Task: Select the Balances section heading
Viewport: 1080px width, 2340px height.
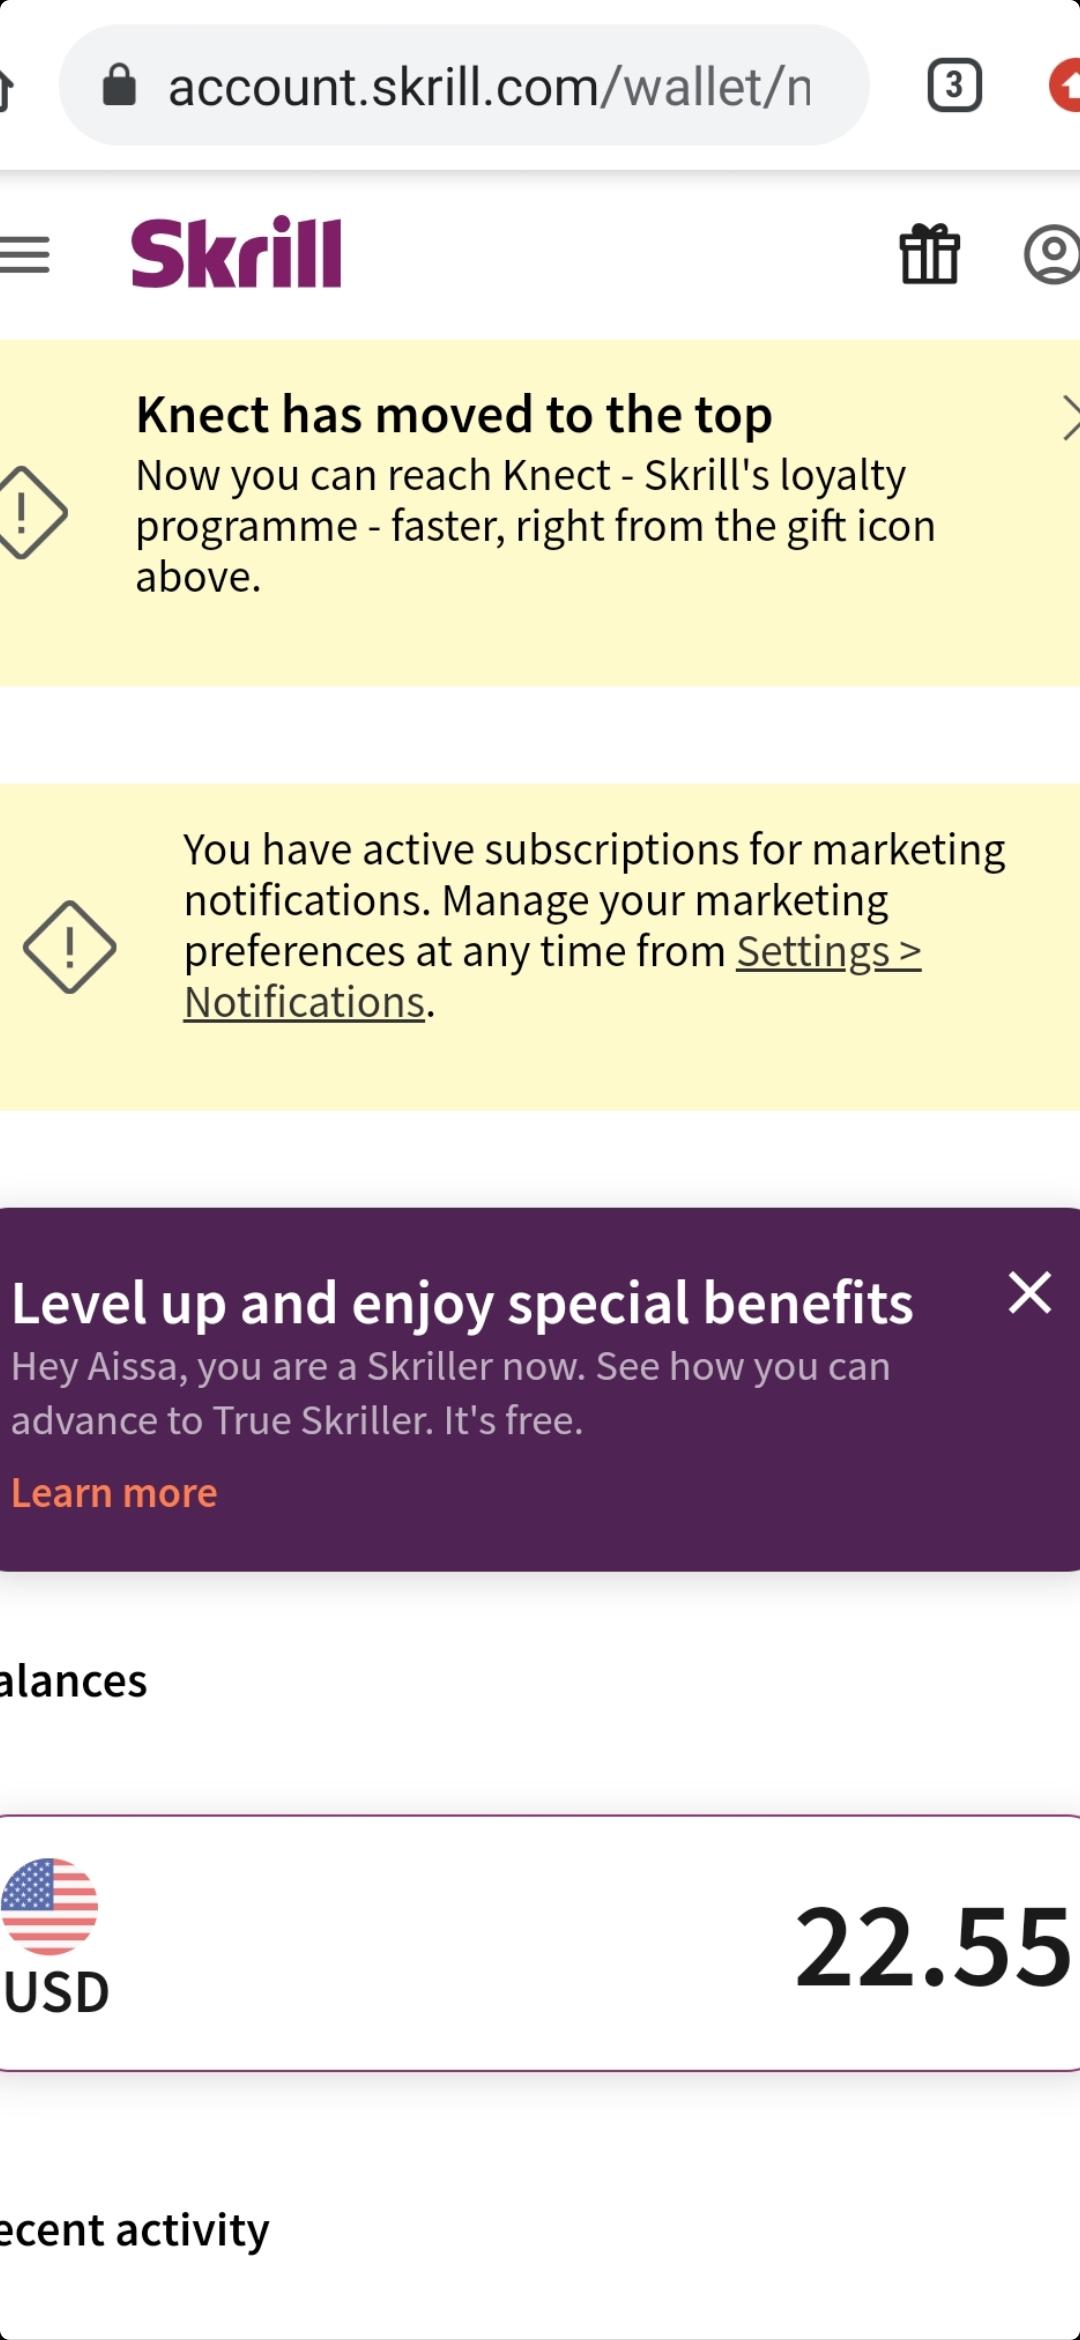Action: pyautogui.click(x=73, y=1680)
